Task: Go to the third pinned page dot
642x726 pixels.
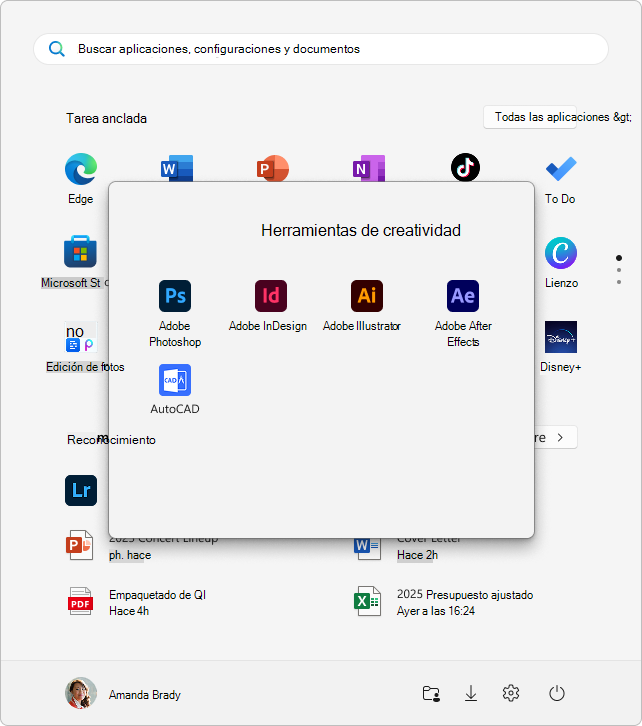Action: click(619, 282)
